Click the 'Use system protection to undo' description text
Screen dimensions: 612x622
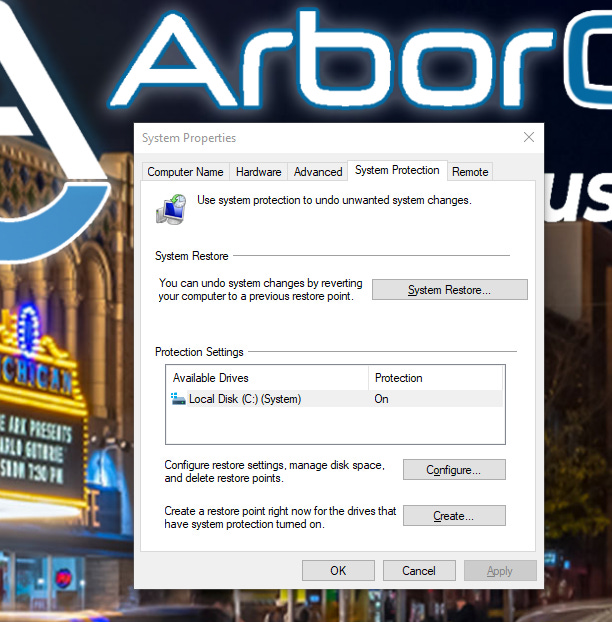click(334, 200)
